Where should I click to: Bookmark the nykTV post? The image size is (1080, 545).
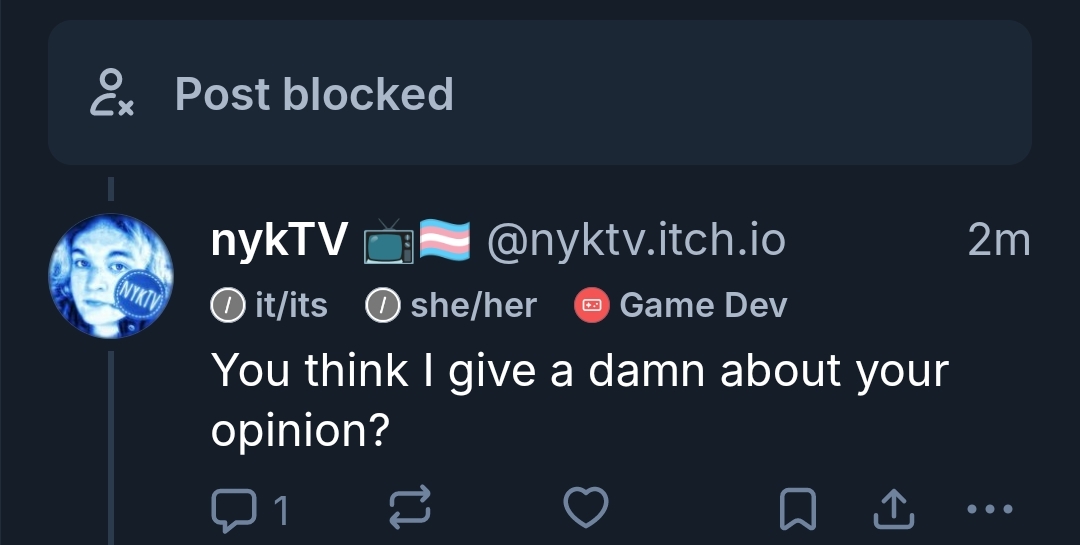pyautogui.click(x=796, y=511)
